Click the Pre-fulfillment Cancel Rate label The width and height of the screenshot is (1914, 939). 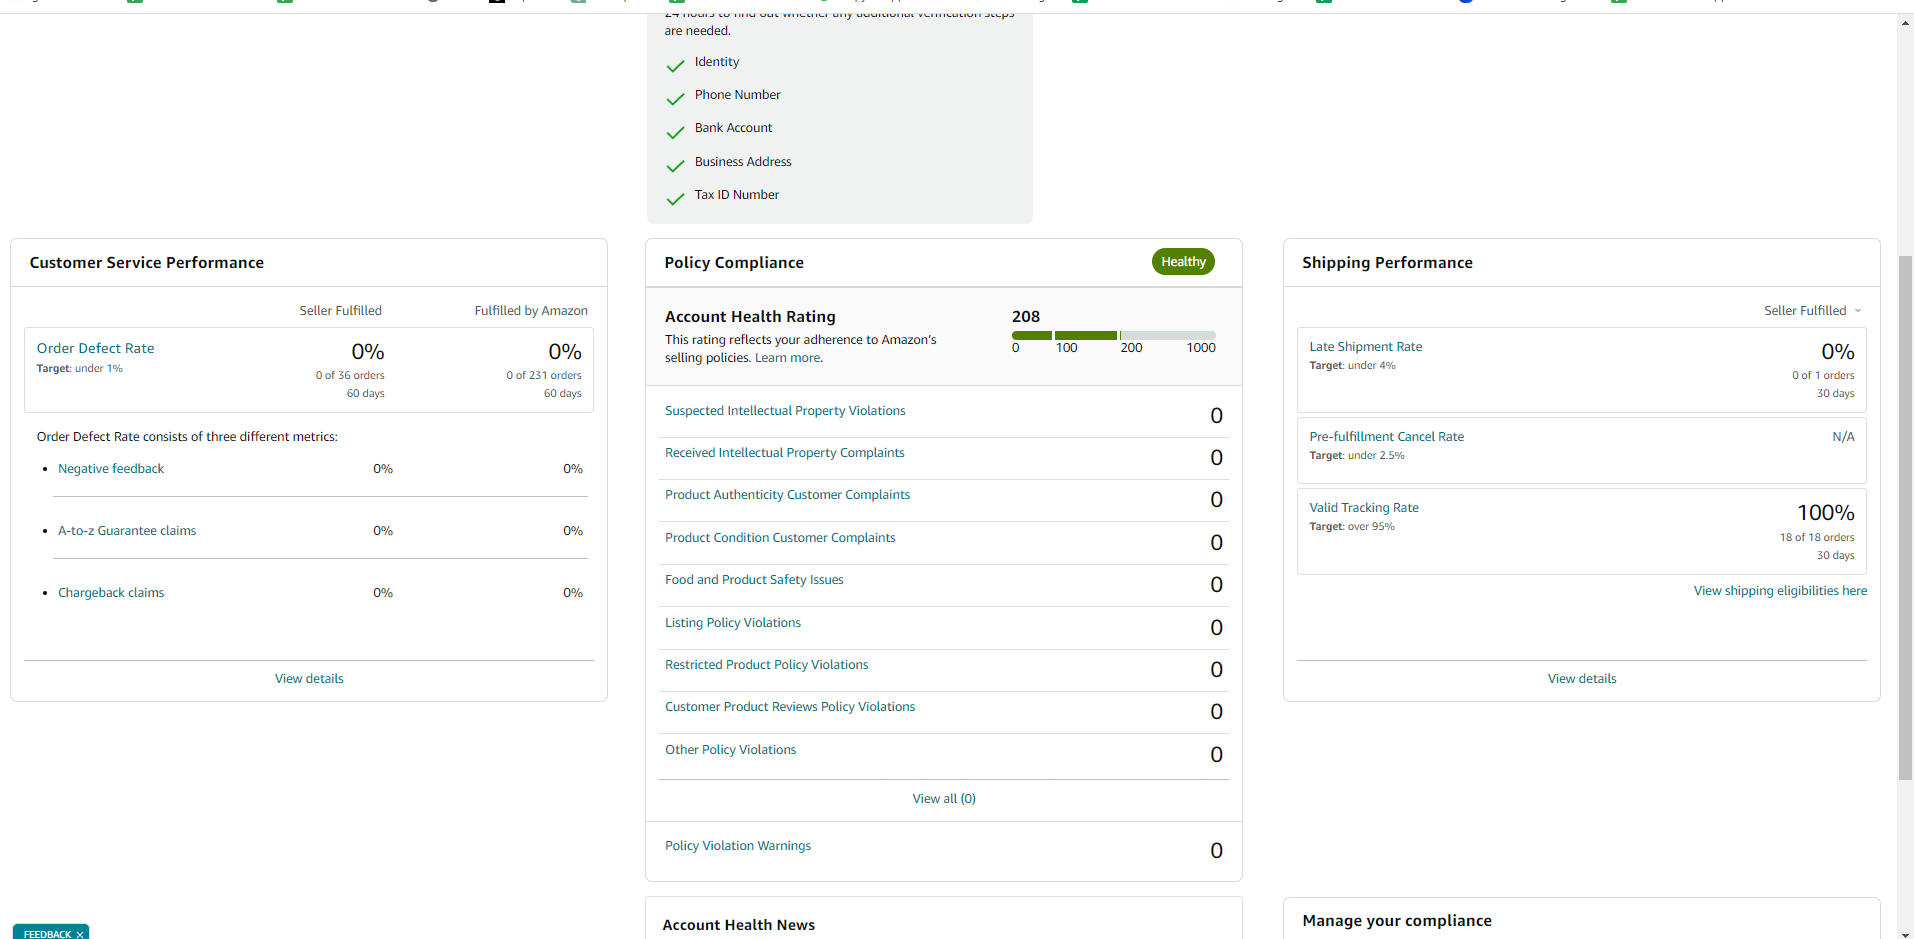[x=1386, y=437]
